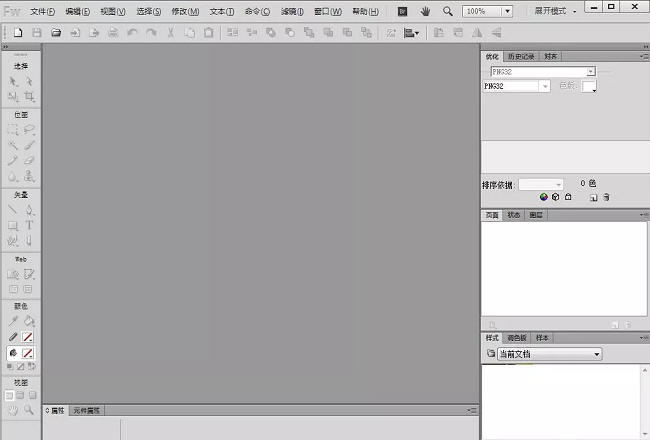The image size is (650, 440).
Task: Select the Knife tool
Action: [29, 241]
